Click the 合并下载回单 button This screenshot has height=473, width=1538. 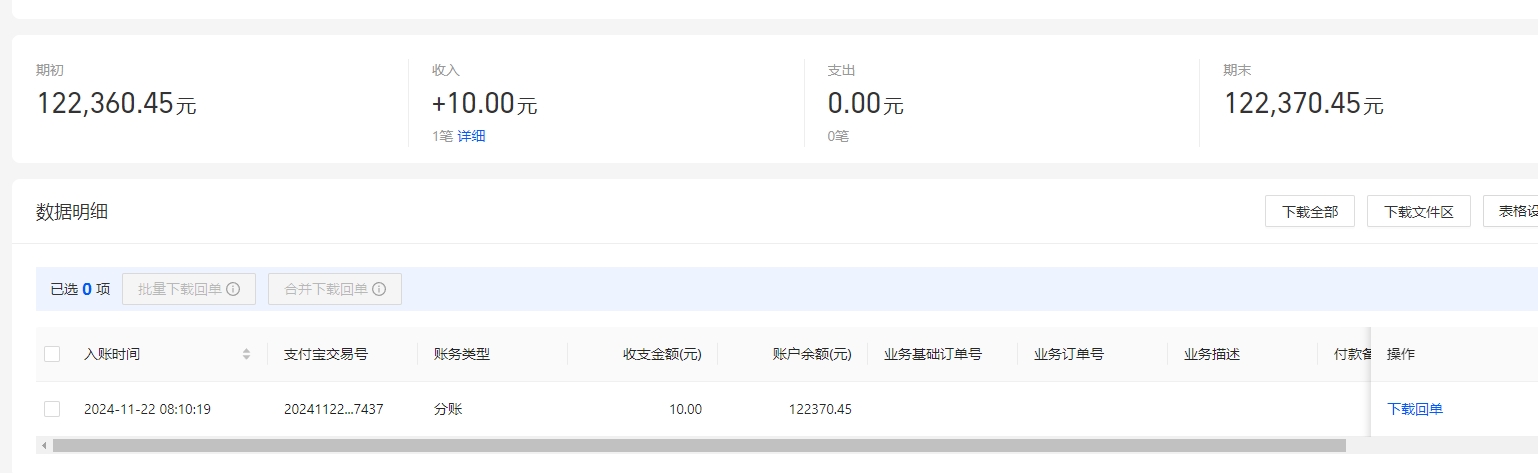click(335, 289)
